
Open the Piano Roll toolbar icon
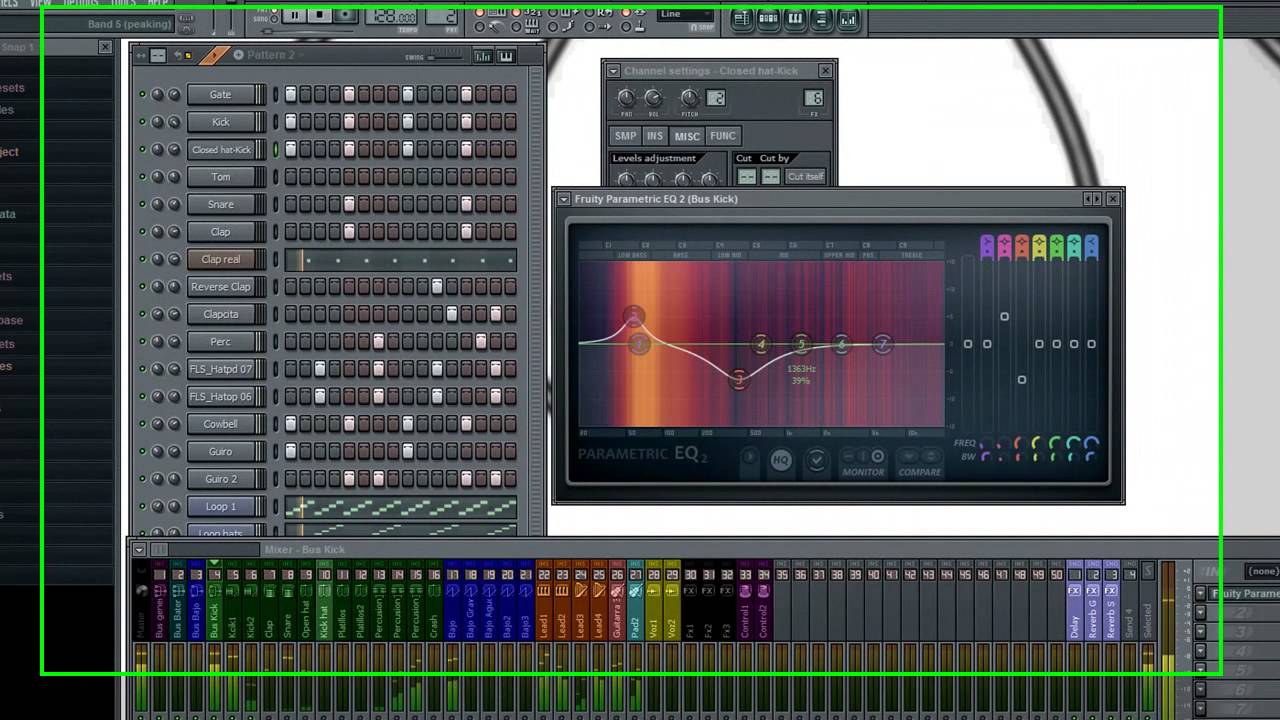coord(795,18)
